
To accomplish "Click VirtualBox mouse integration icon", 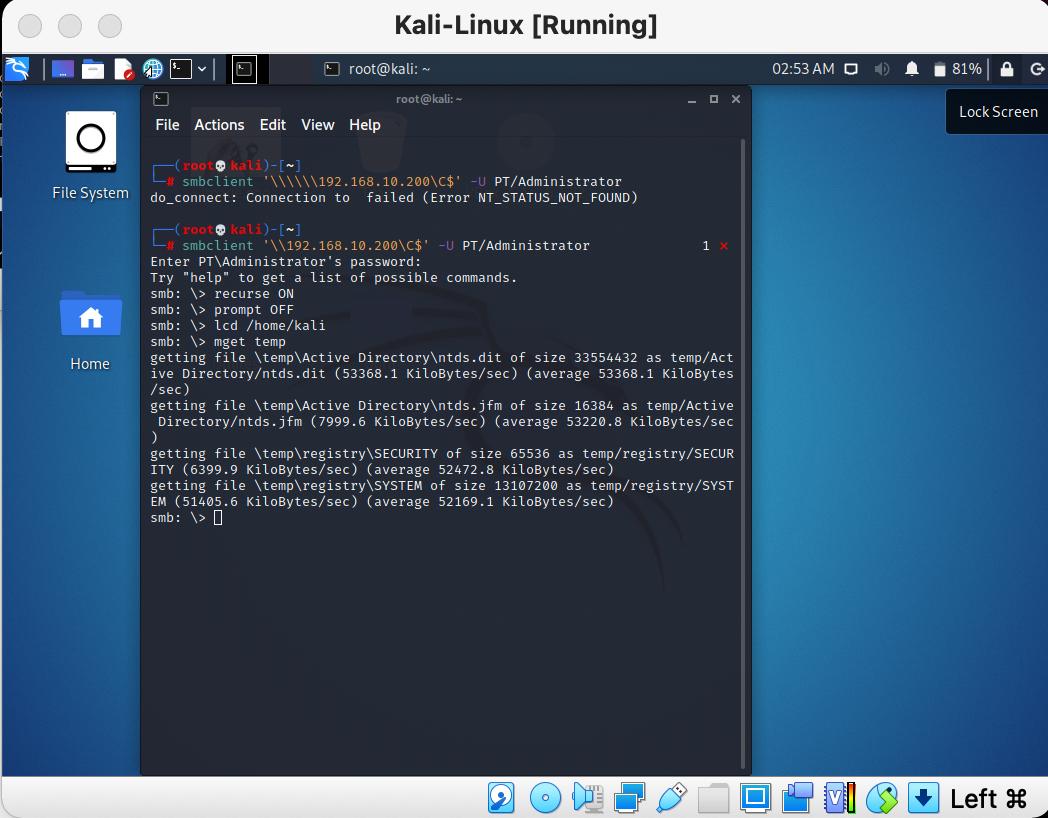I will pyautogui.click(x=882, y=797).
